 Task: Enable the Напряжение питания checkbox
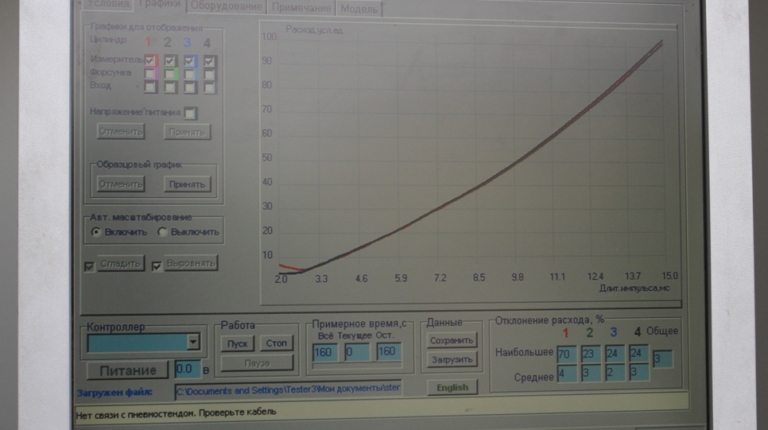[190, 112]
